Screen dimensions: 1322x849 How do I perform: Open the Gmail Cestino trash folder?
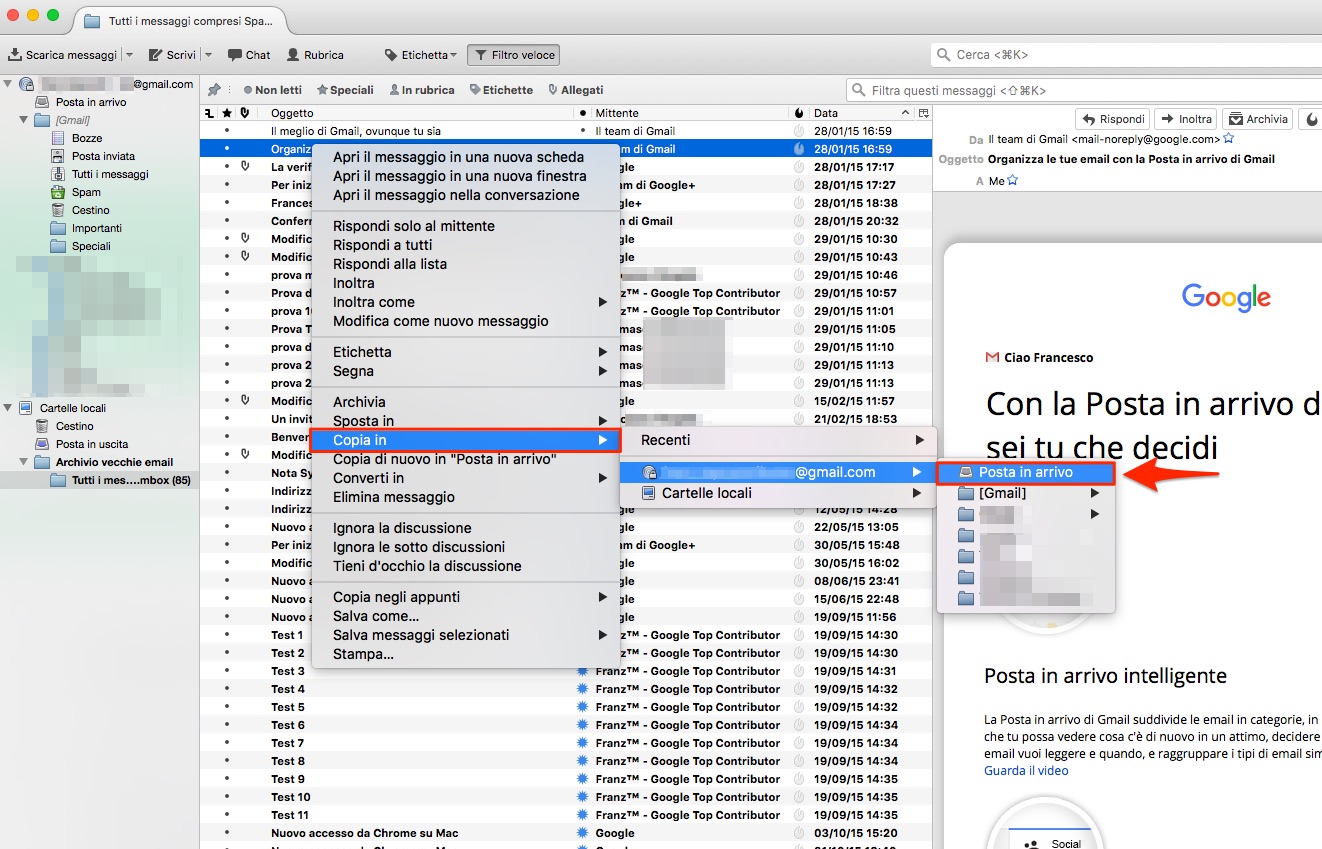pos(90,210)
